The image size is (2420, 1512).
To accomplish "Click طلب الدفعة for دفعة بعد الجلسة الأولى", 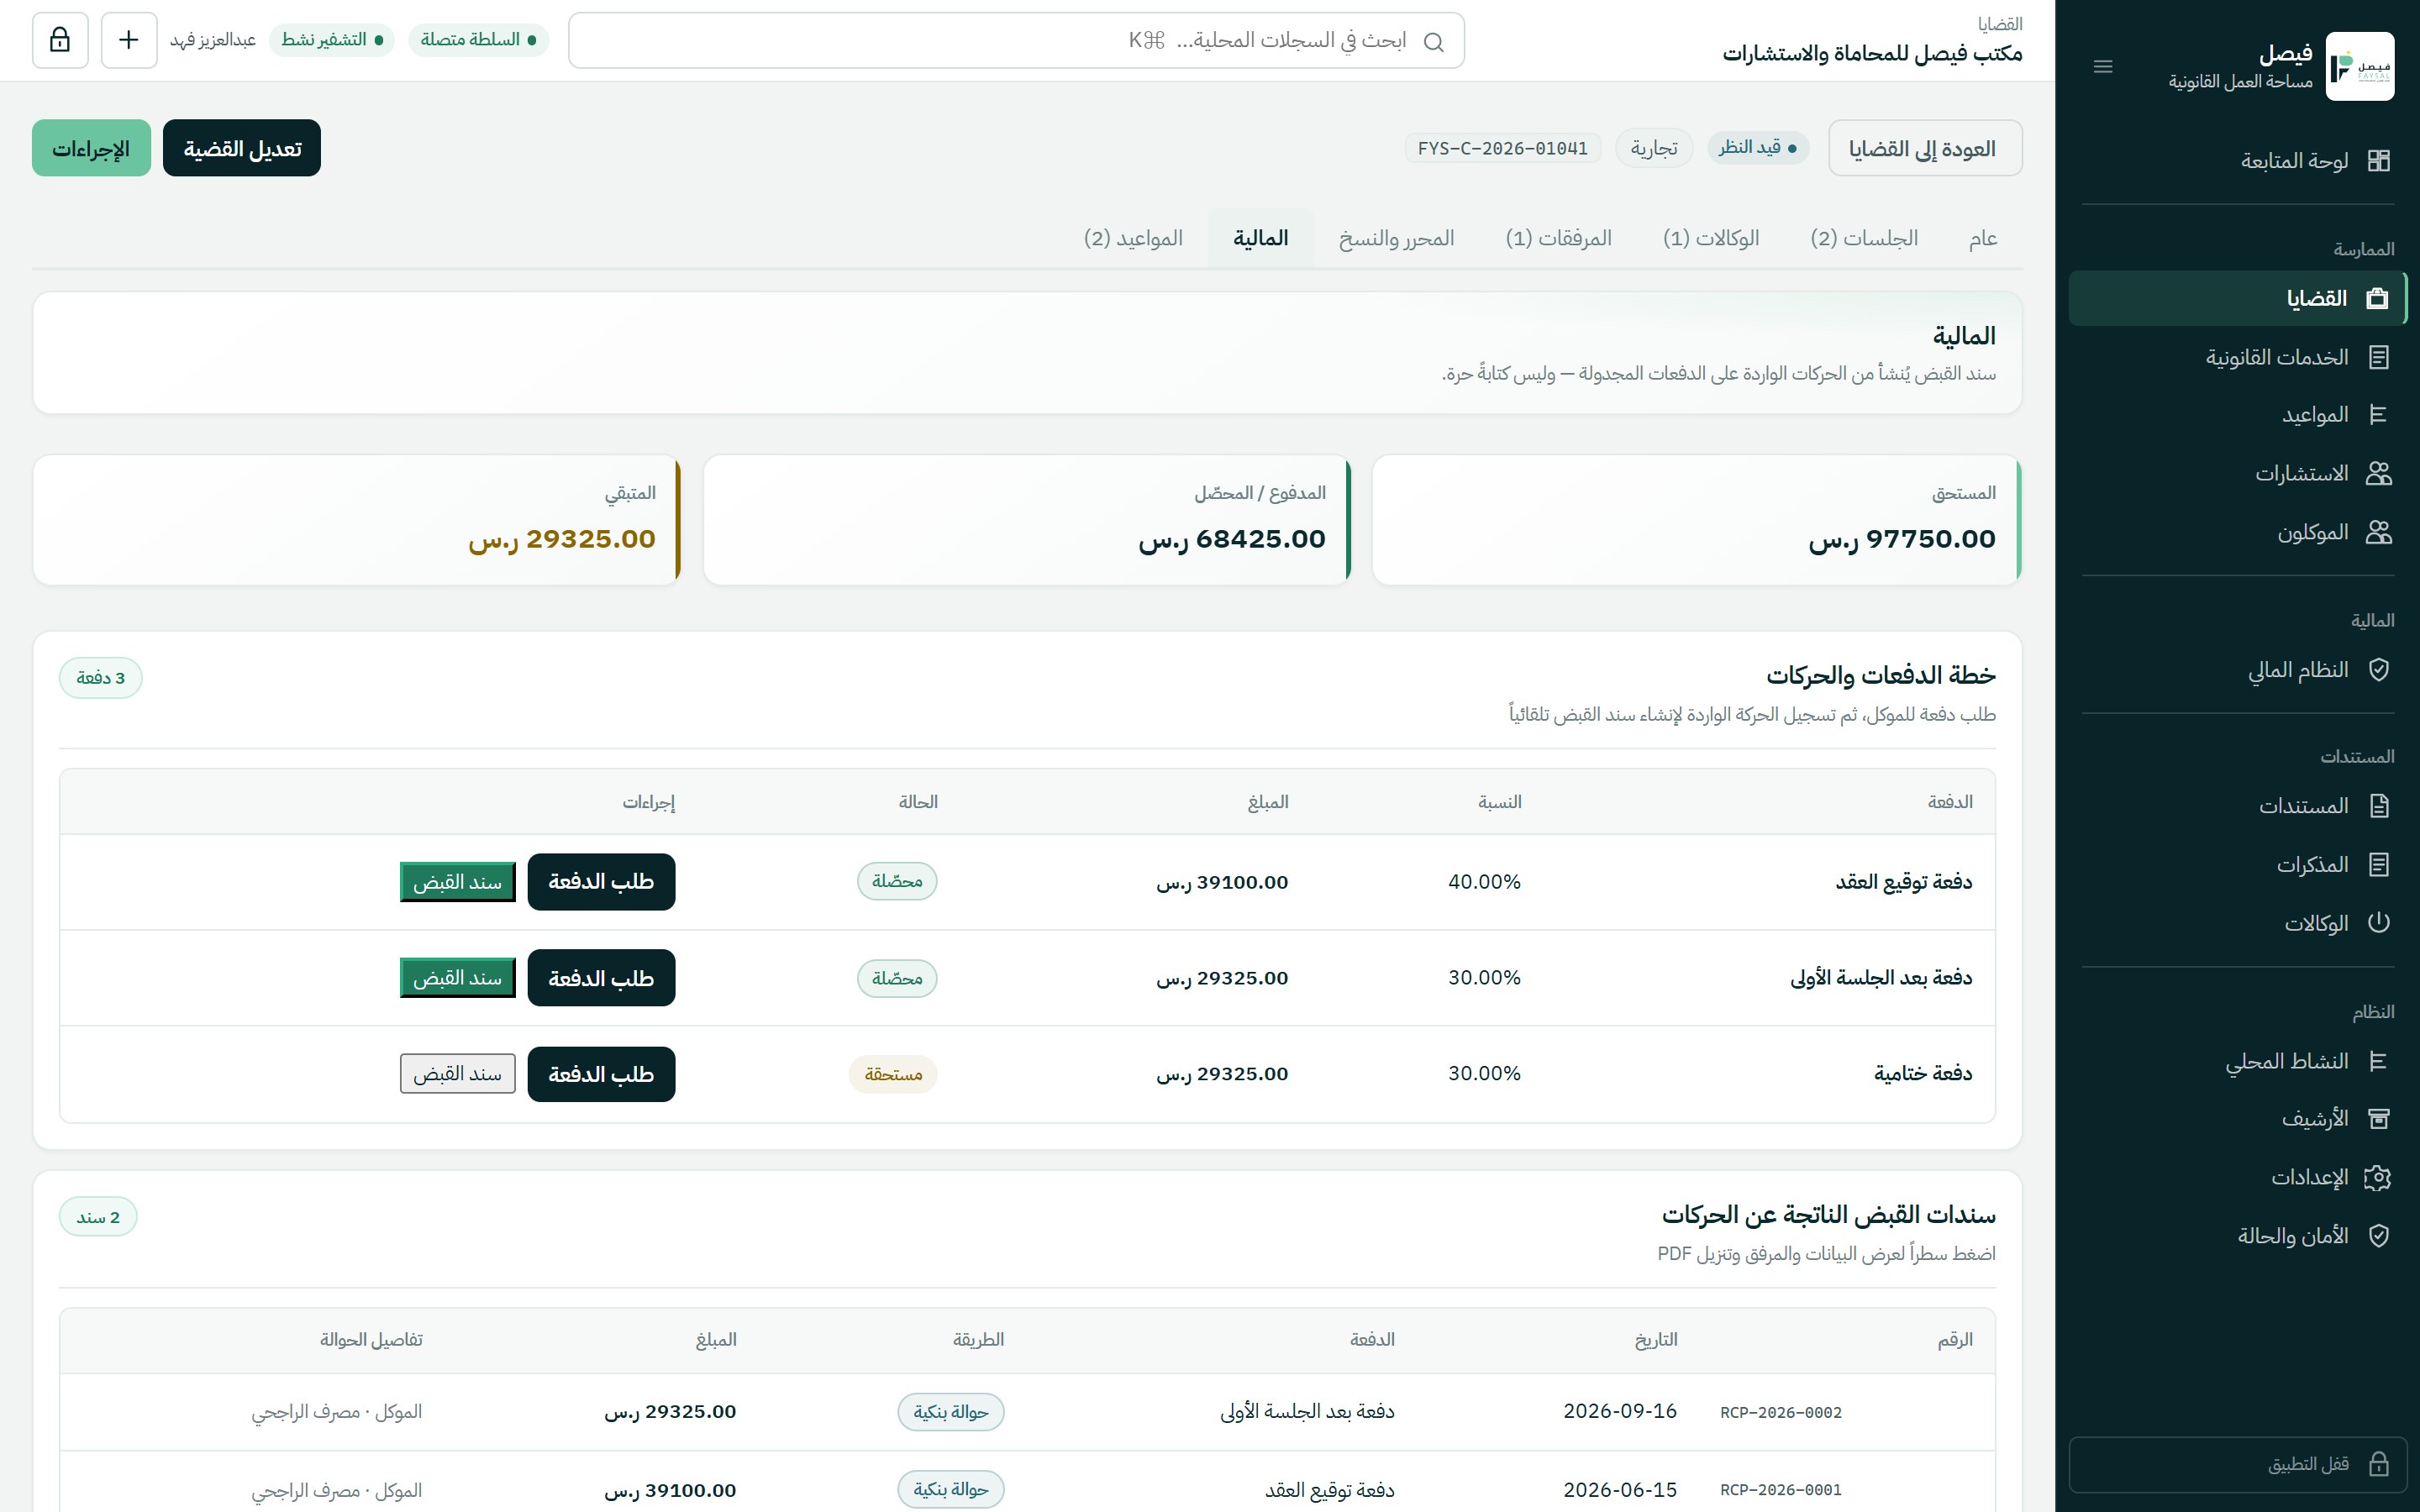I will tap(601, 978).
